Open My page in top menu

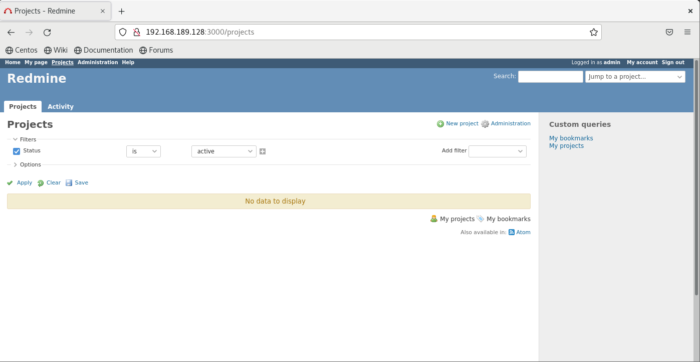tap(36, 62)
